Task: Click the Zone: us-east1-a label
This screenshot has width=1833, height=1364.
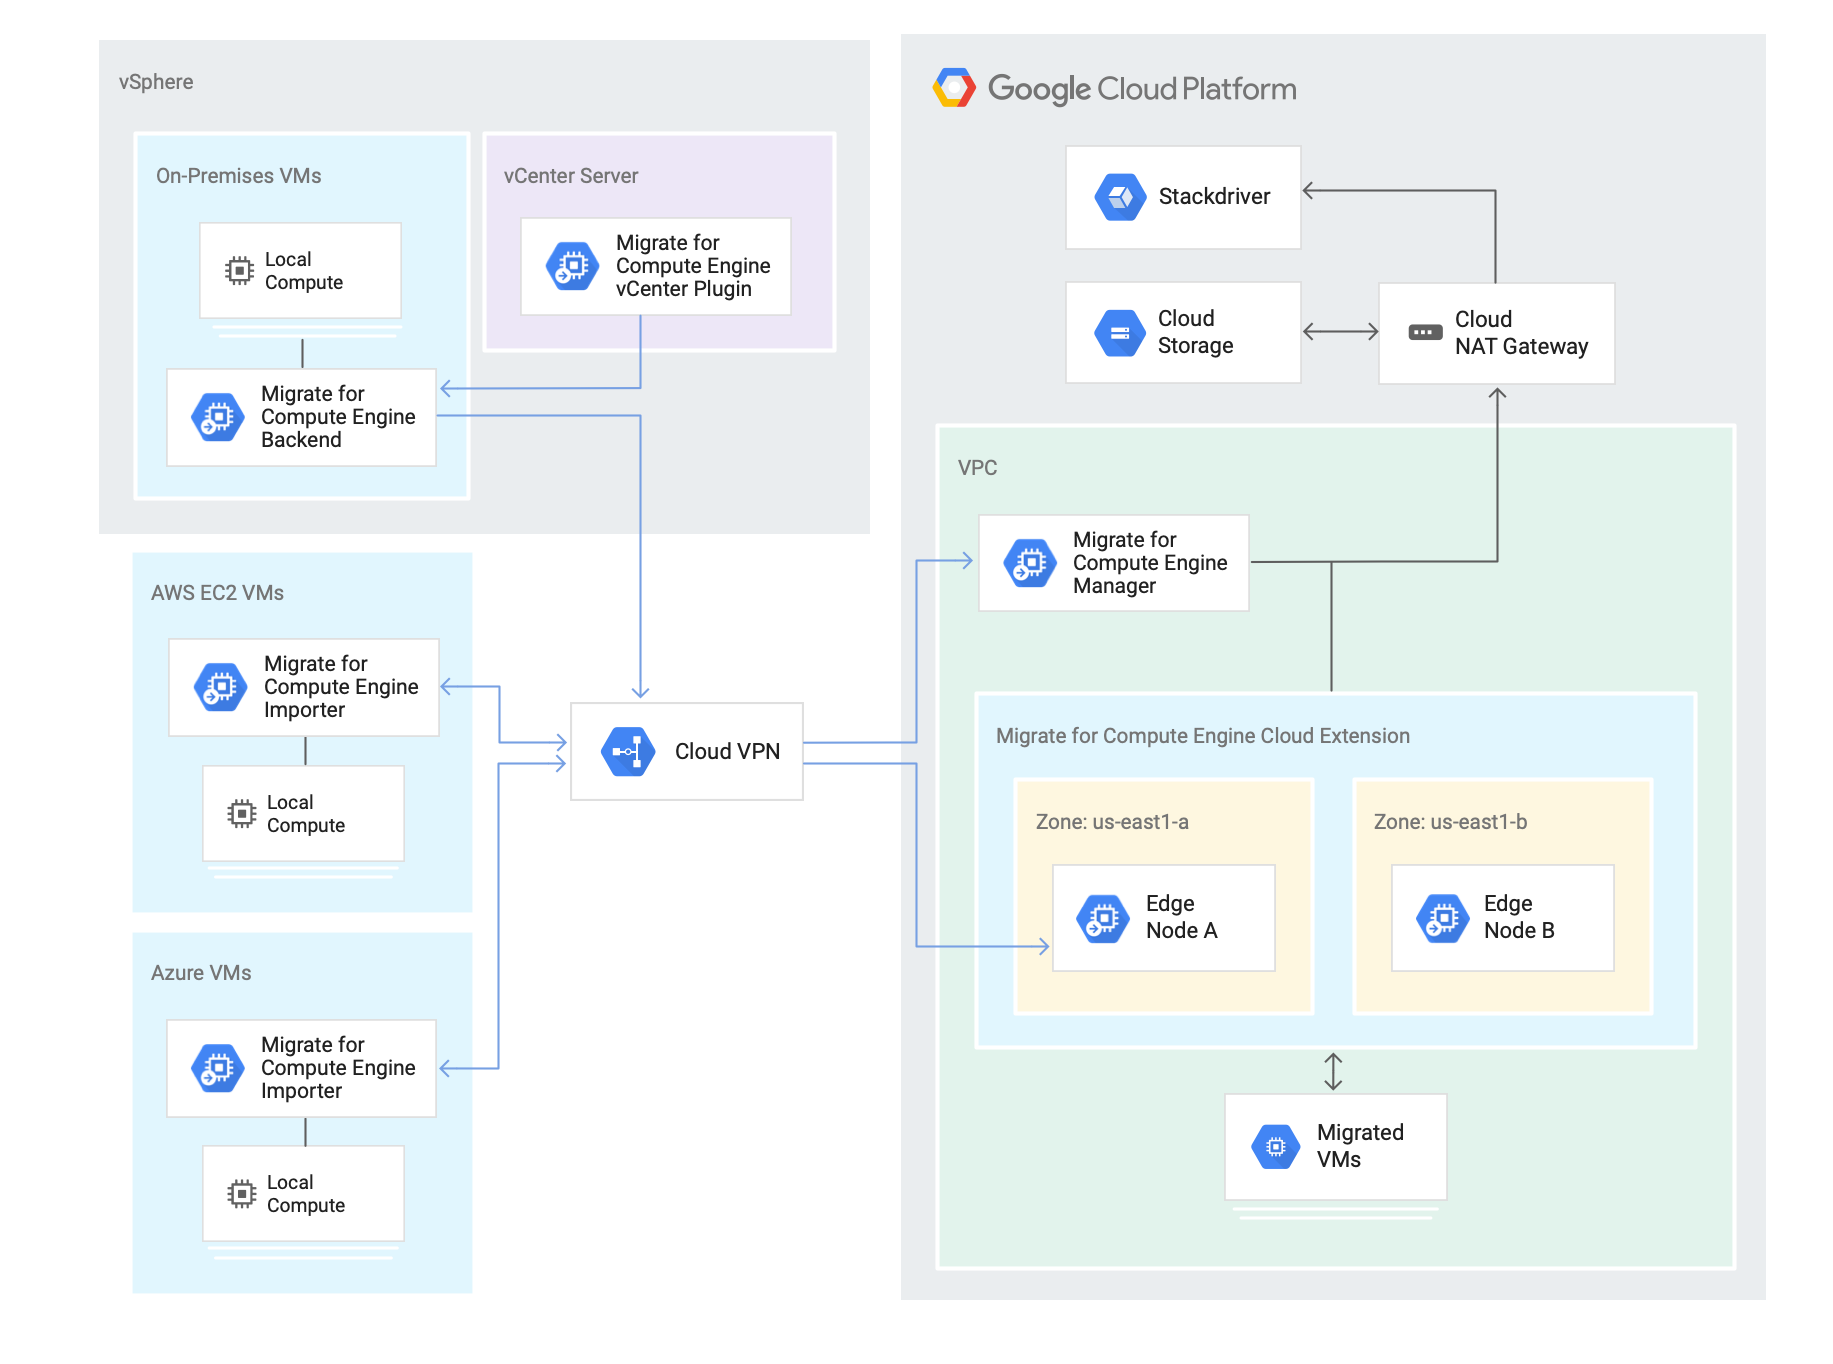Action: pyautogui.click(x=1112, y=822)
